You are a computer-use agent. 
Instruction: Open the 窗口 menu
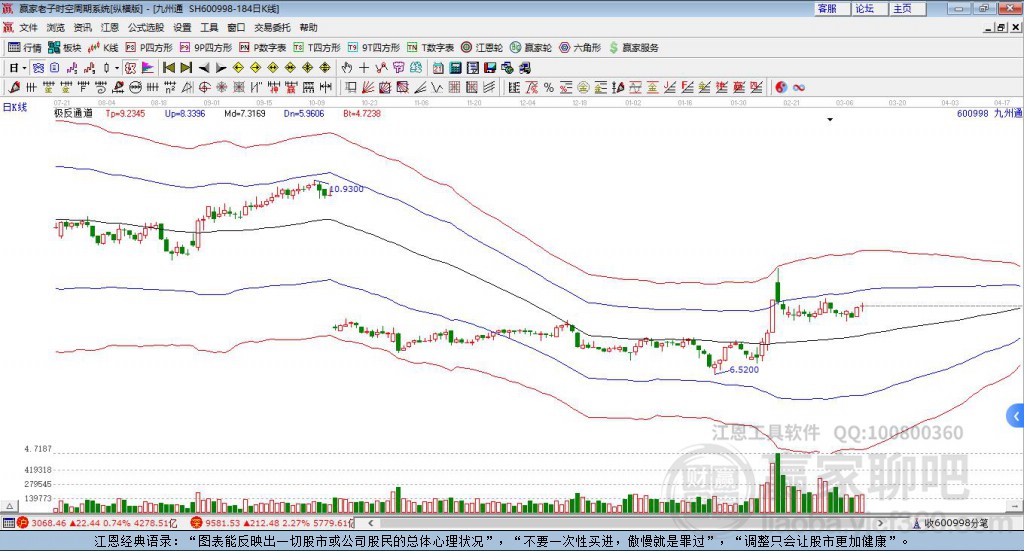(236, 27)
